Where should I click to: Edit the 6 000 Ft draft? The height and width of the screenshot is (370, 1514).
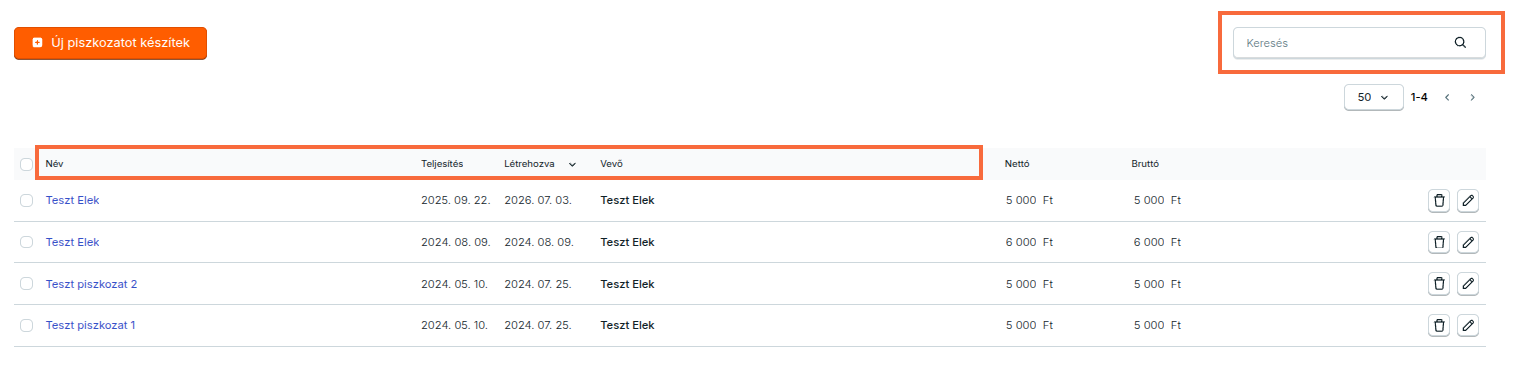click(x=1467, y=242)
